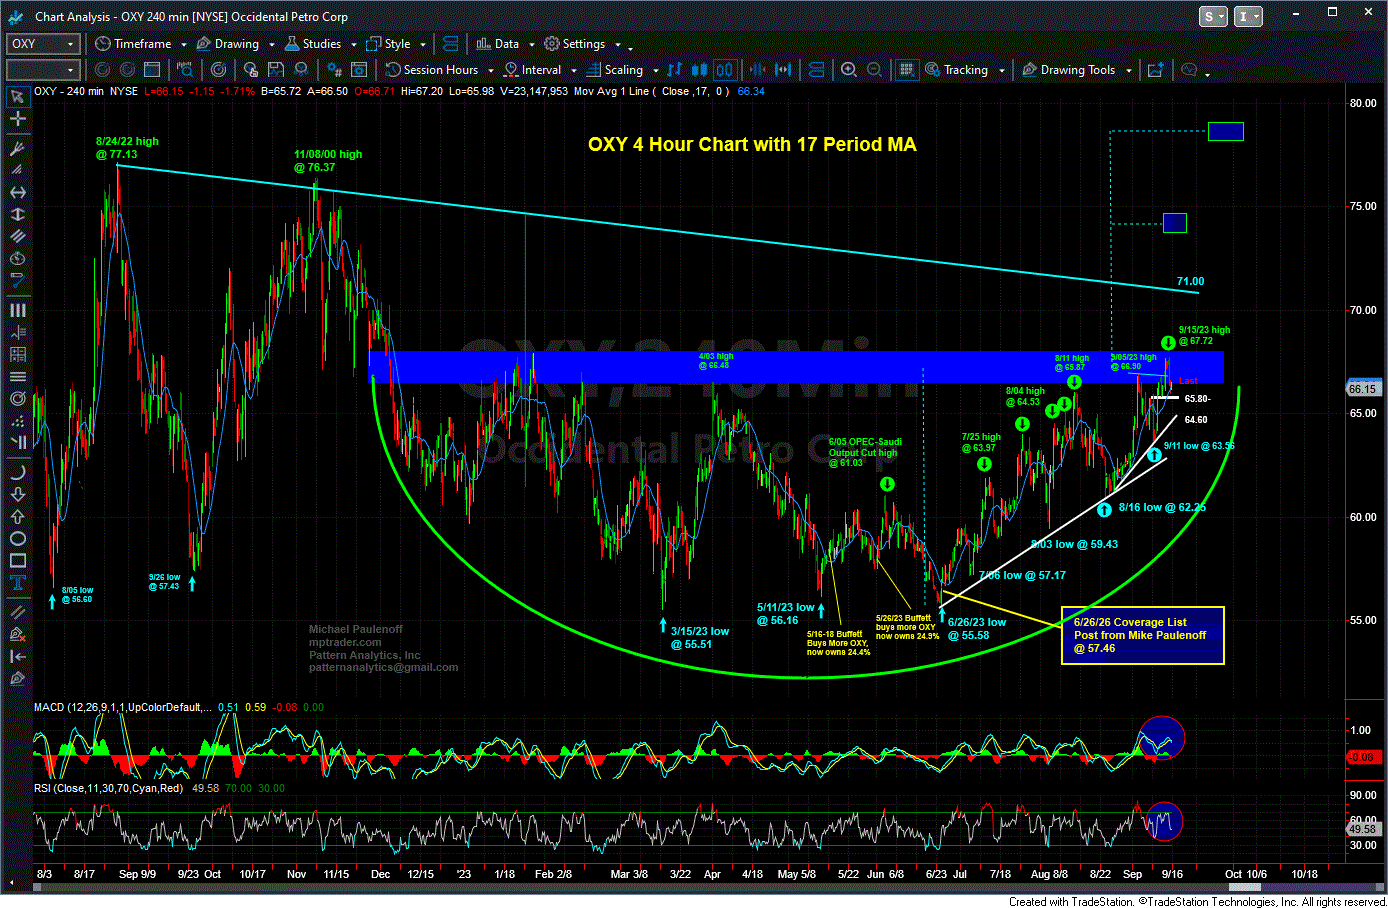Click the 6/26/26 Coverage List annotation box
This screenshot has width=1388, height=908.
coord(1142,635)
